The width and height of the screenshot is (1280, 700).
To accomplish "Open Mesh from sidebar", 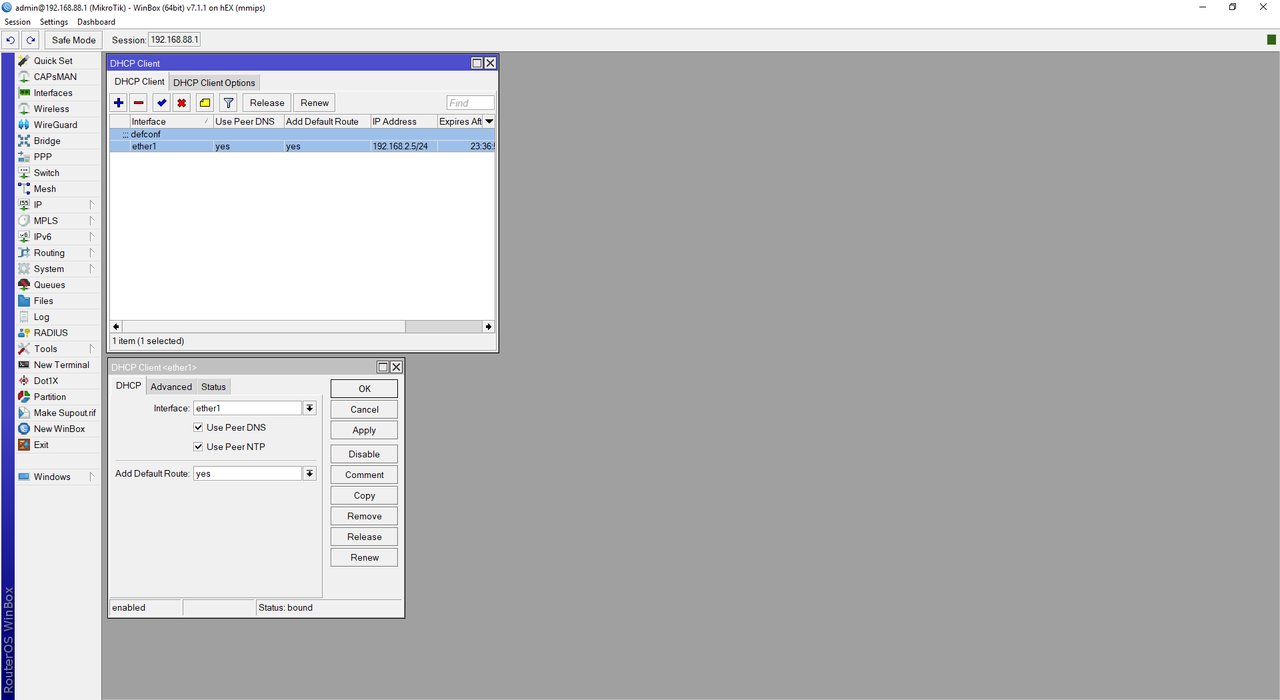I will coord(45,189).
